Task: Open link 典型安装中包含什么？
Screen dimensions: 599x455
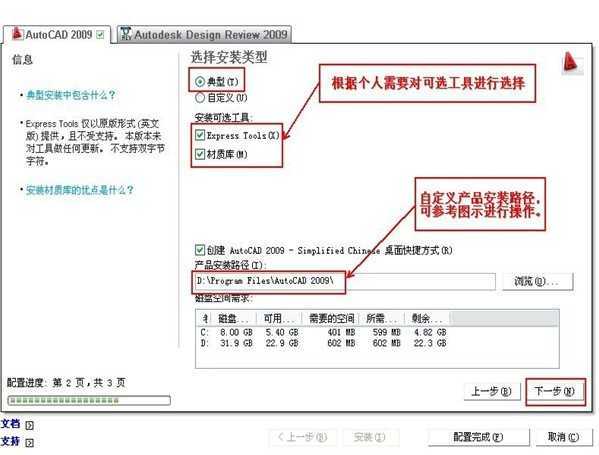Action: click(x=71, y=95)
